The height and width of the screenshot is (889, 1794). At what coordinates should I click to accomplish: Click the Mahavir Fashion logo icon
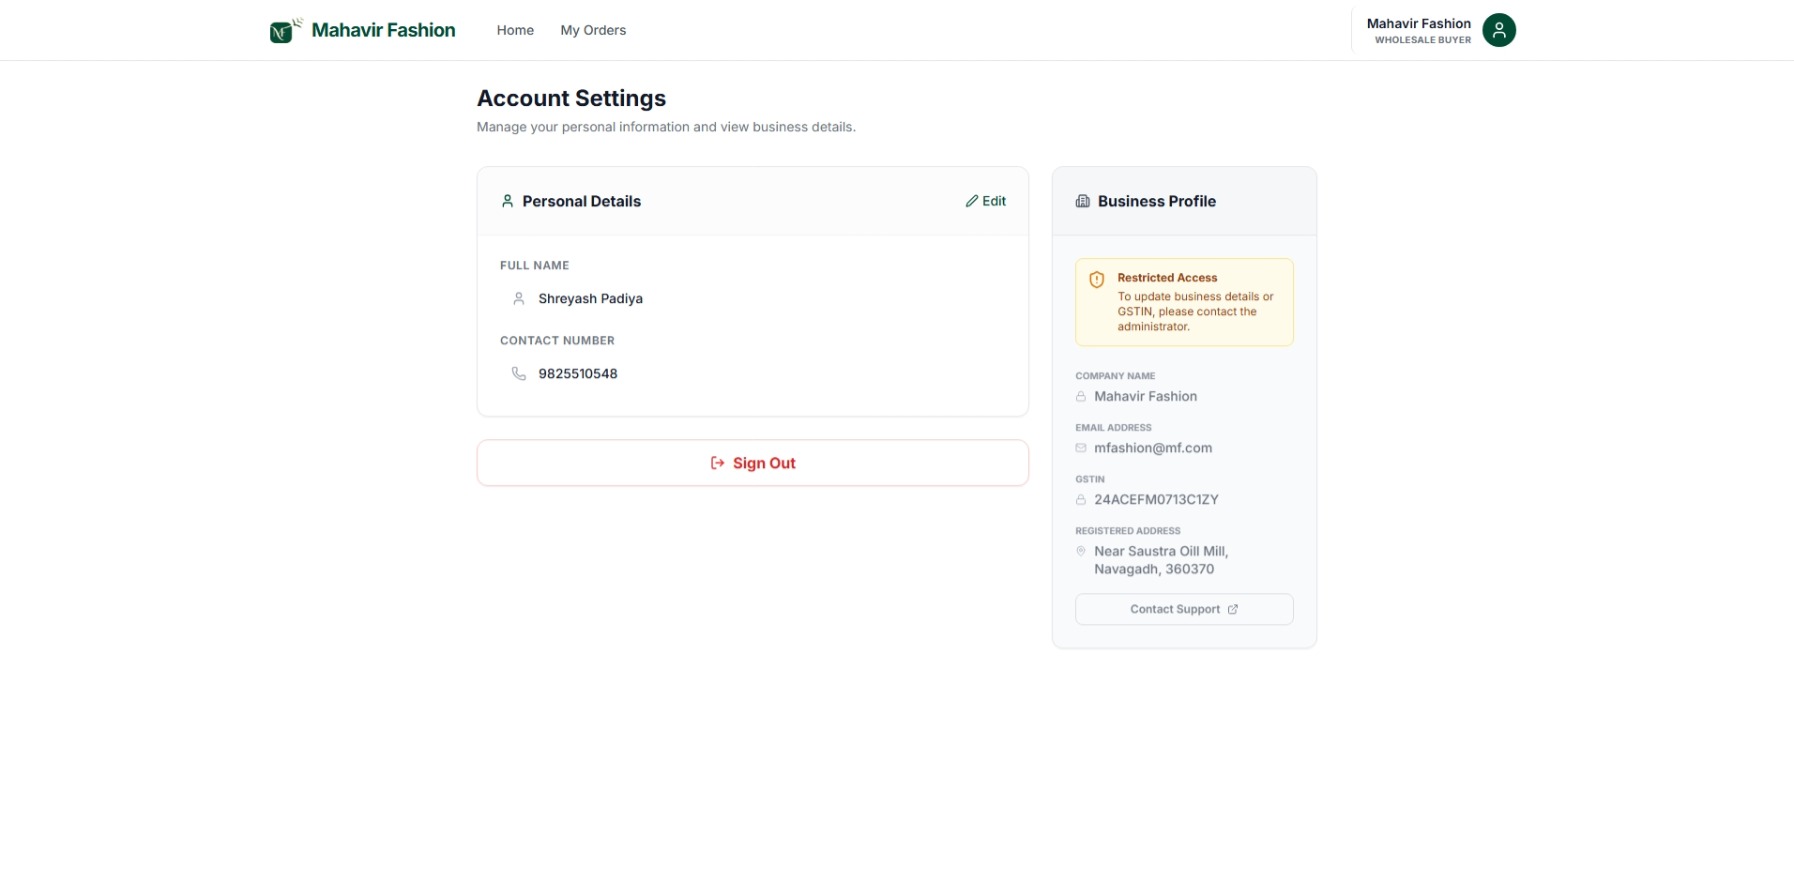[x=283, y=31]
